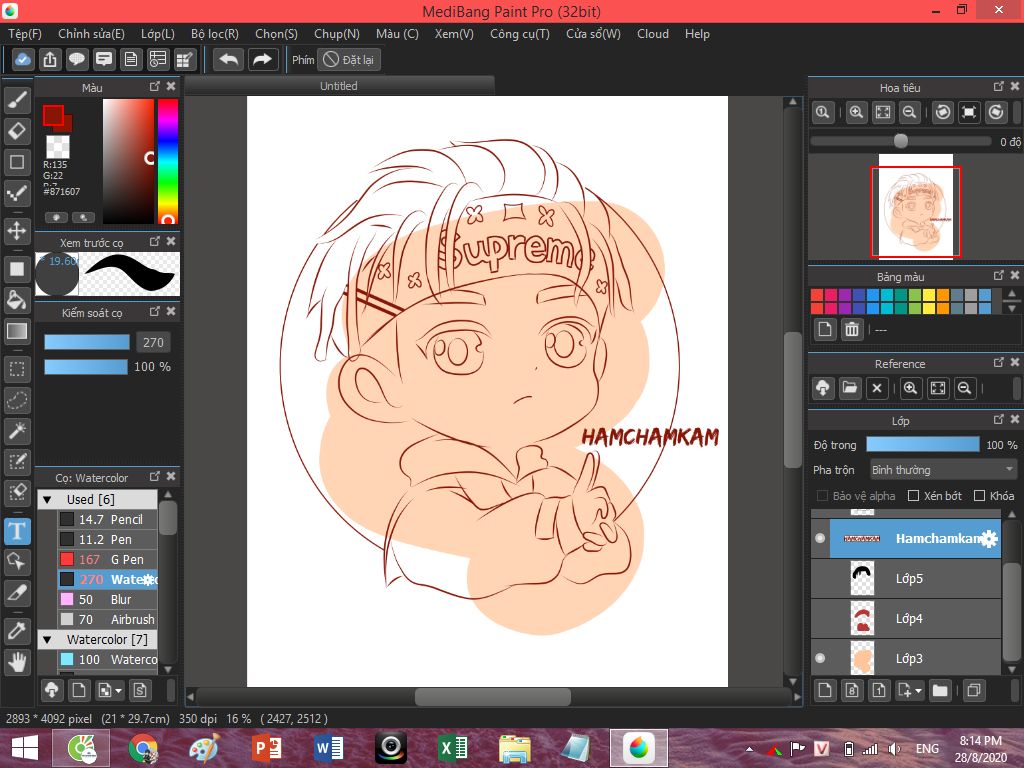Zoom in the Navigator view
The width and height of the screenshot is (1024, 768).
tap(856, 112)
